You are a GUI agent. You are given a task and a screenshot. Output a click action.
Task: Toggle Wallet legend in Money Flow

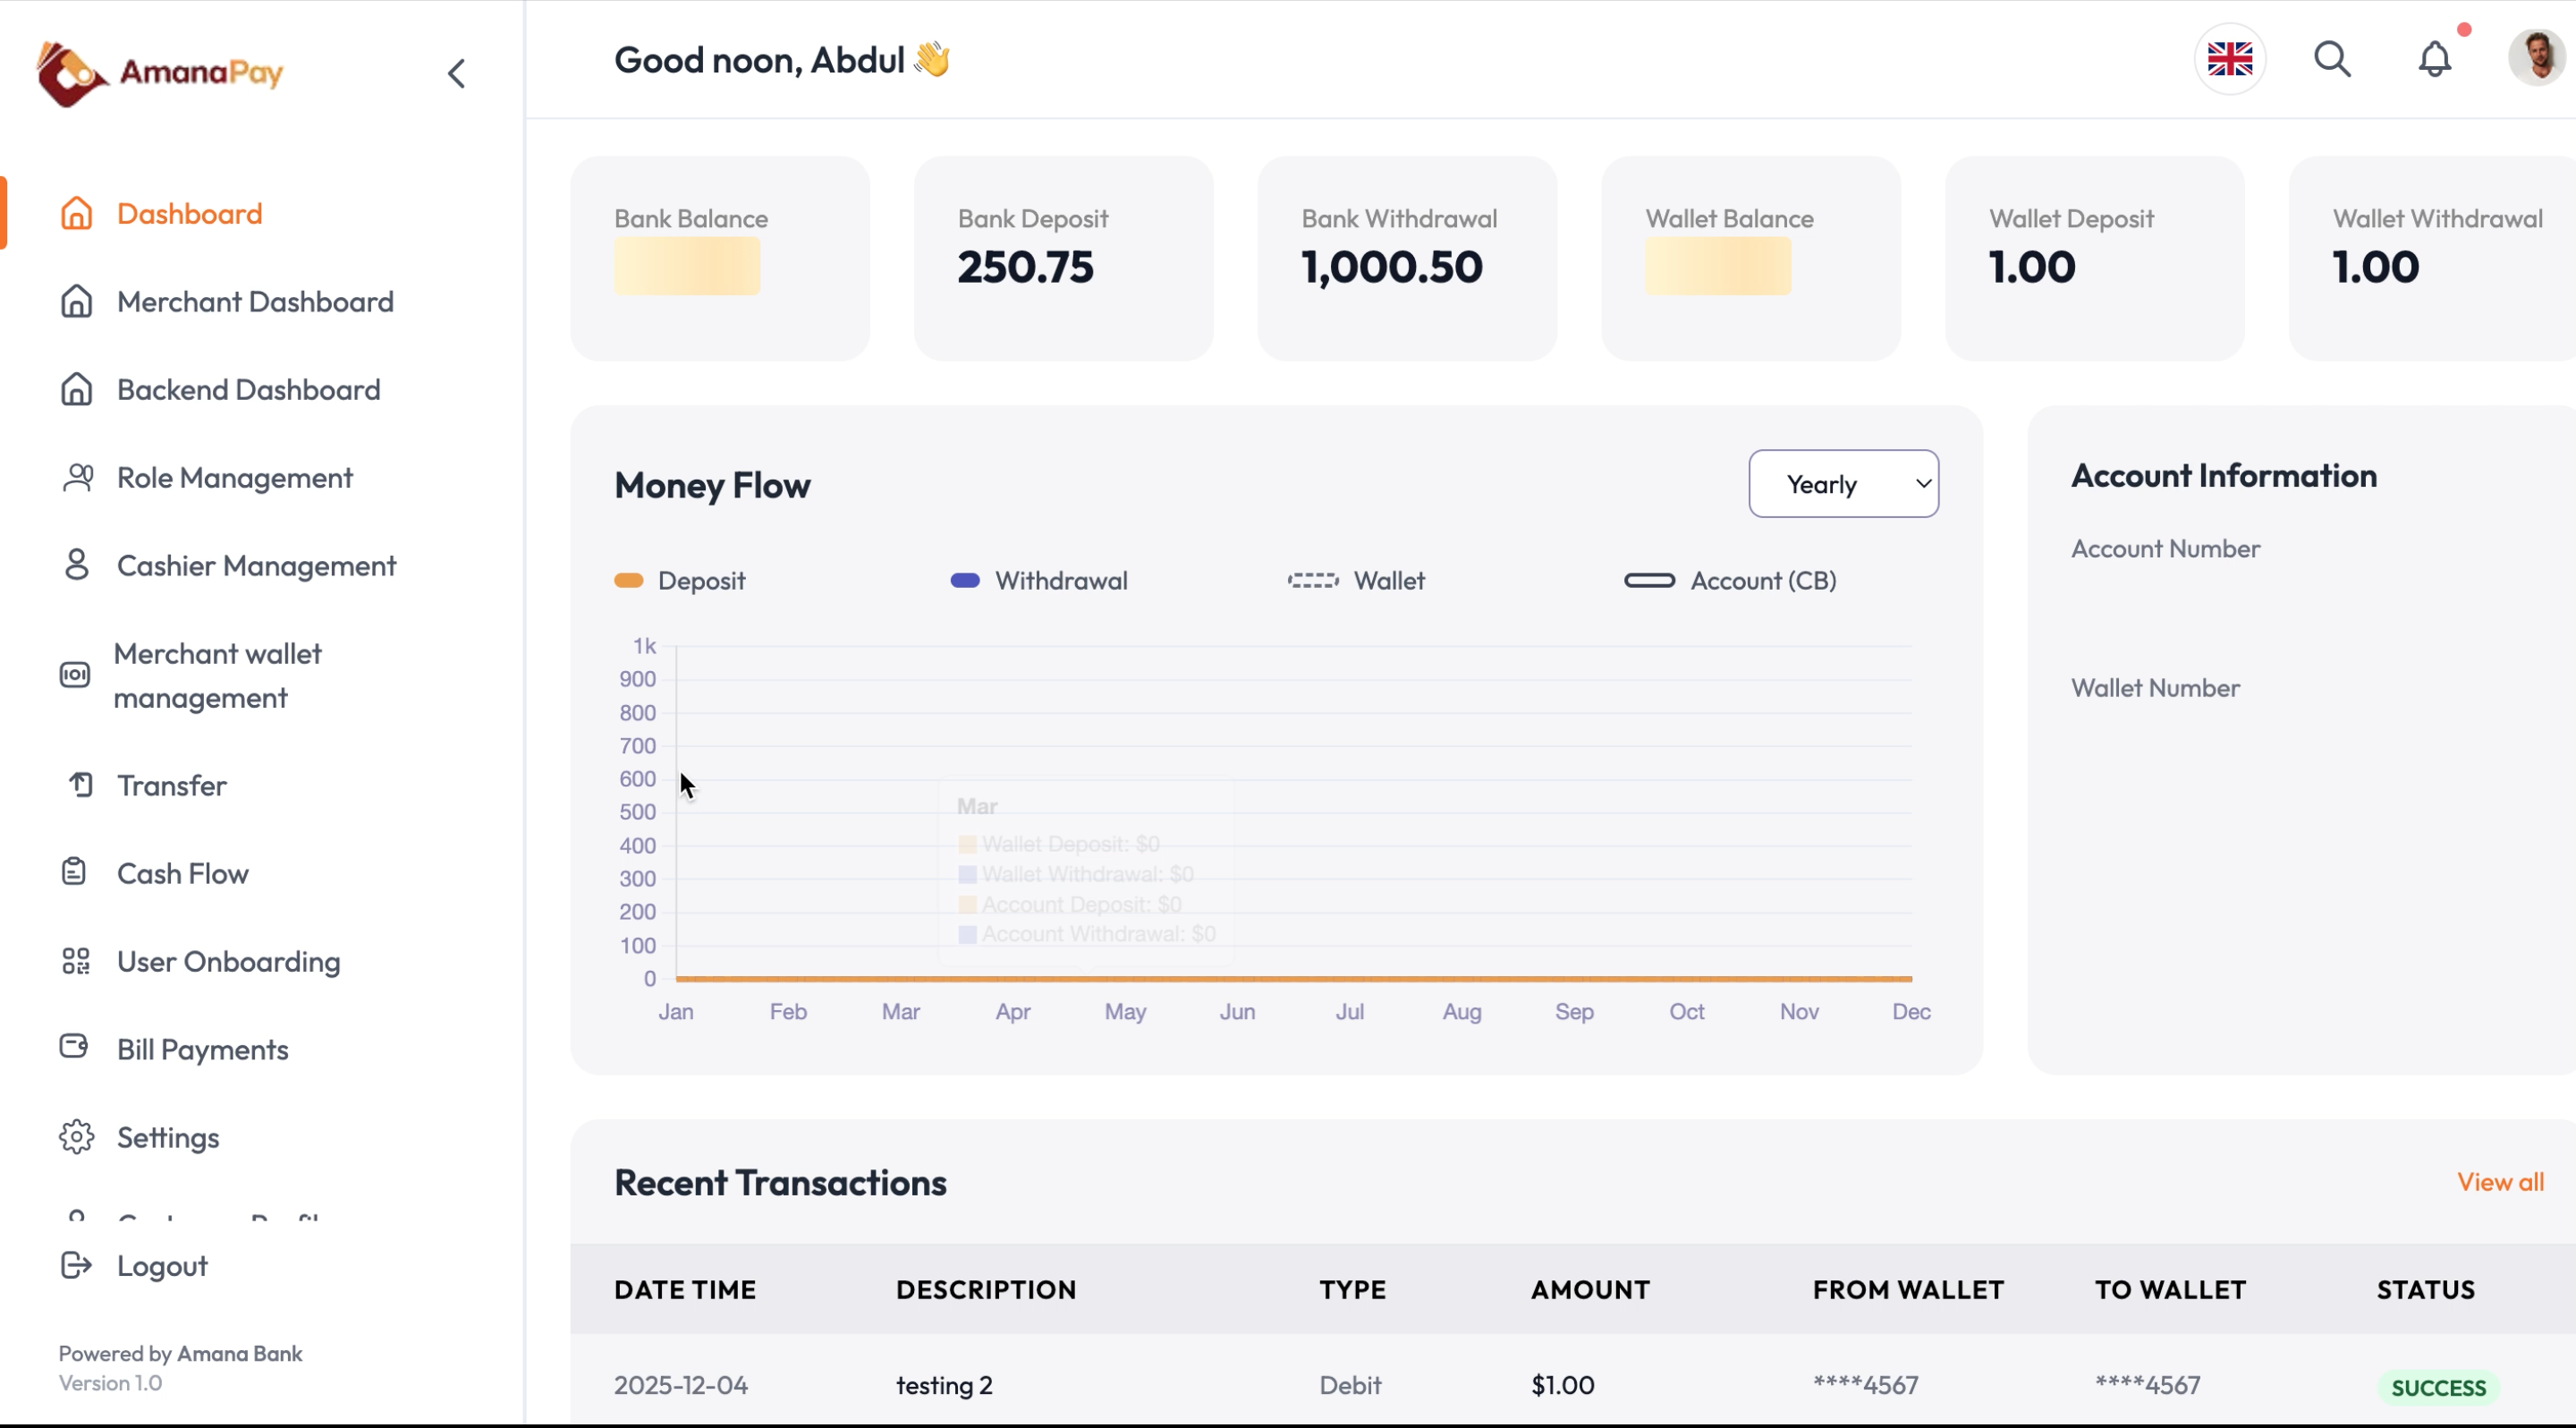tap(1356, 581)
